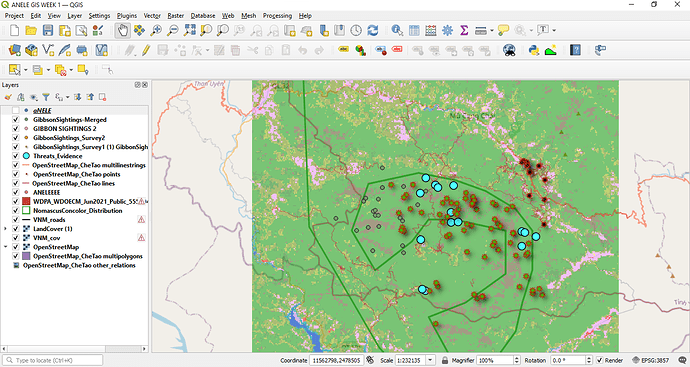Select the NomascusConcolor_Distribution layer name
The image size is (690, 367).
point(77,210)
